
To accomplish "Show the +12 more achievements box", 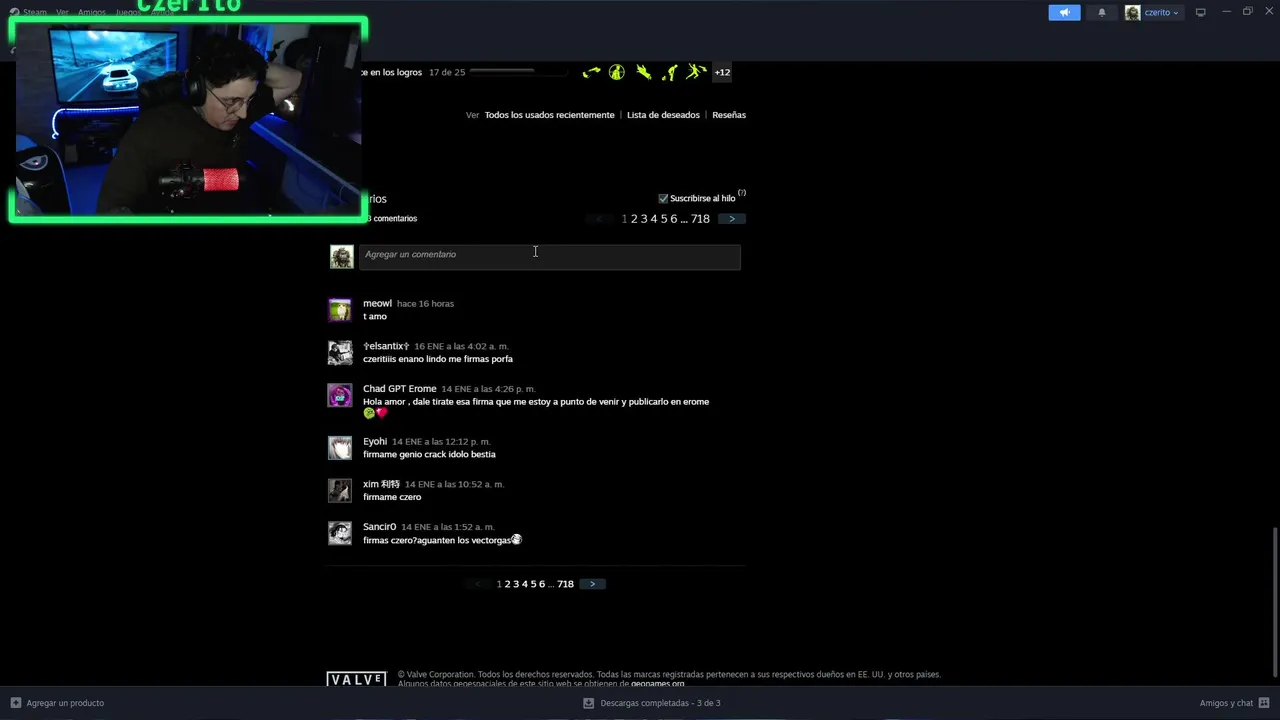I will 722,72.
